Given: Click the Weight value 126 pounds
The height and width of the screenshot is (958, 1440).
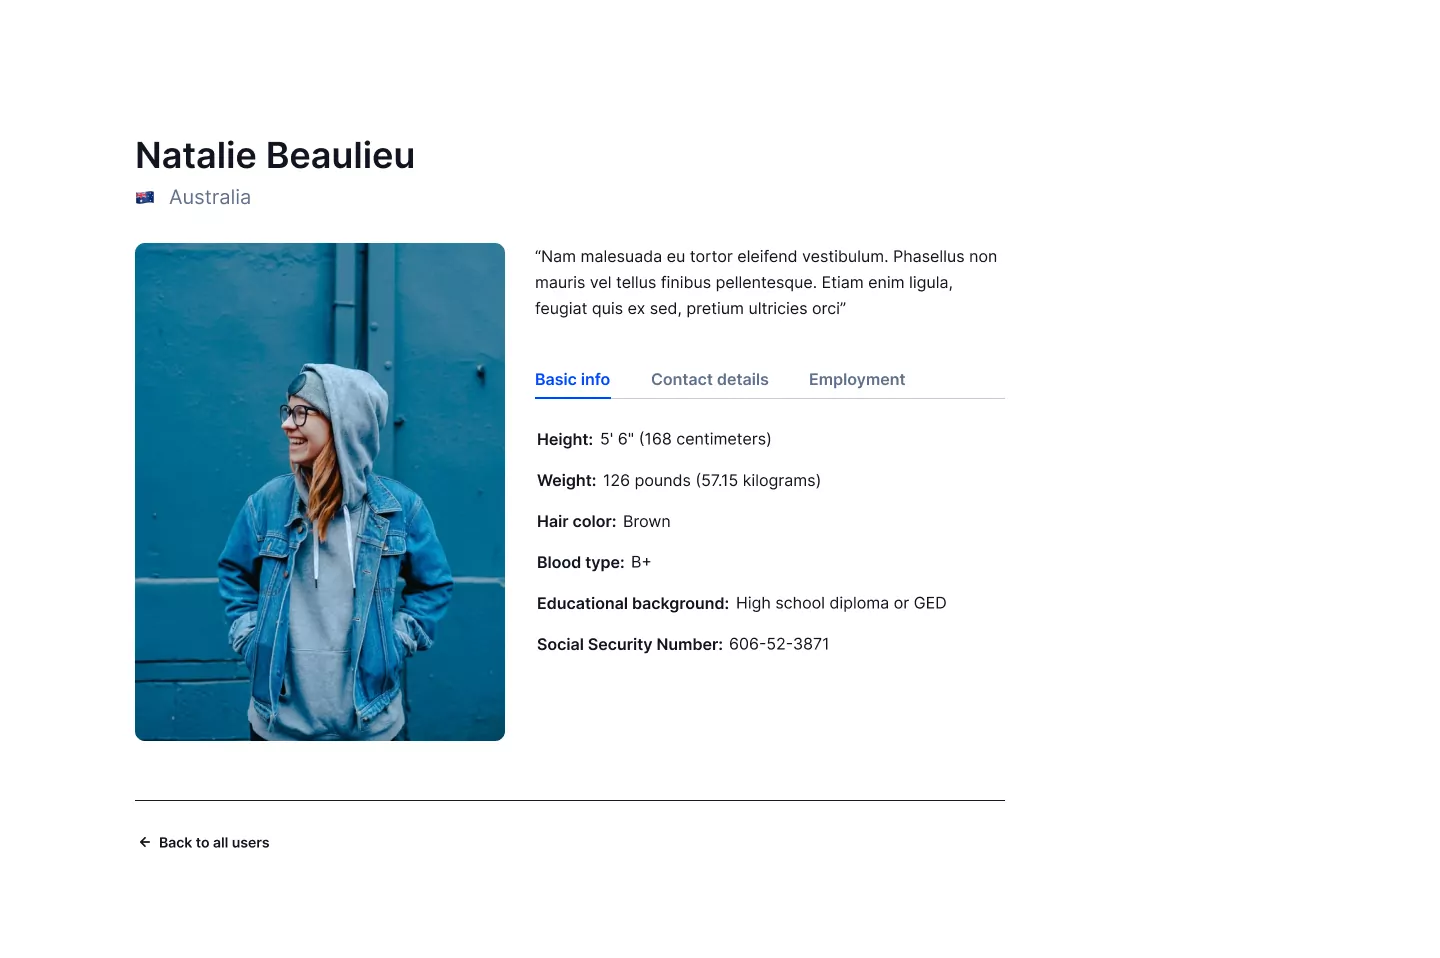Looking at the screenshot, I should click(x=712, y=480).
